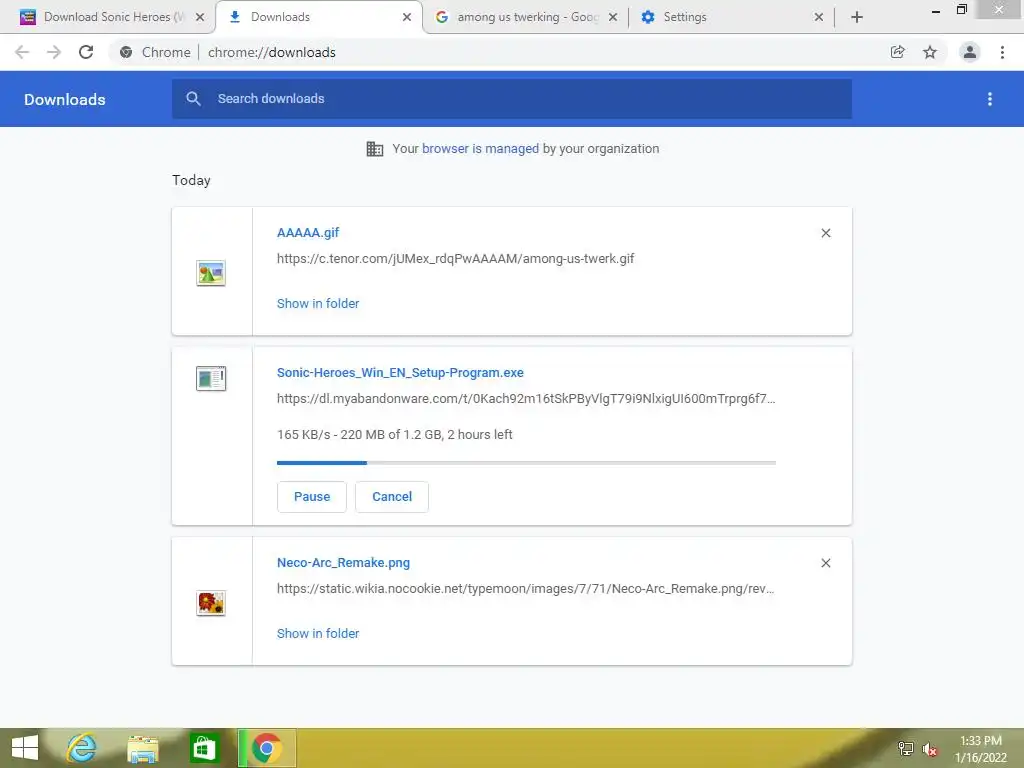Viewport: 1024px width, 768px height.
Task: Open the Chrome three-dot menu
Action: click(1002, 52)
